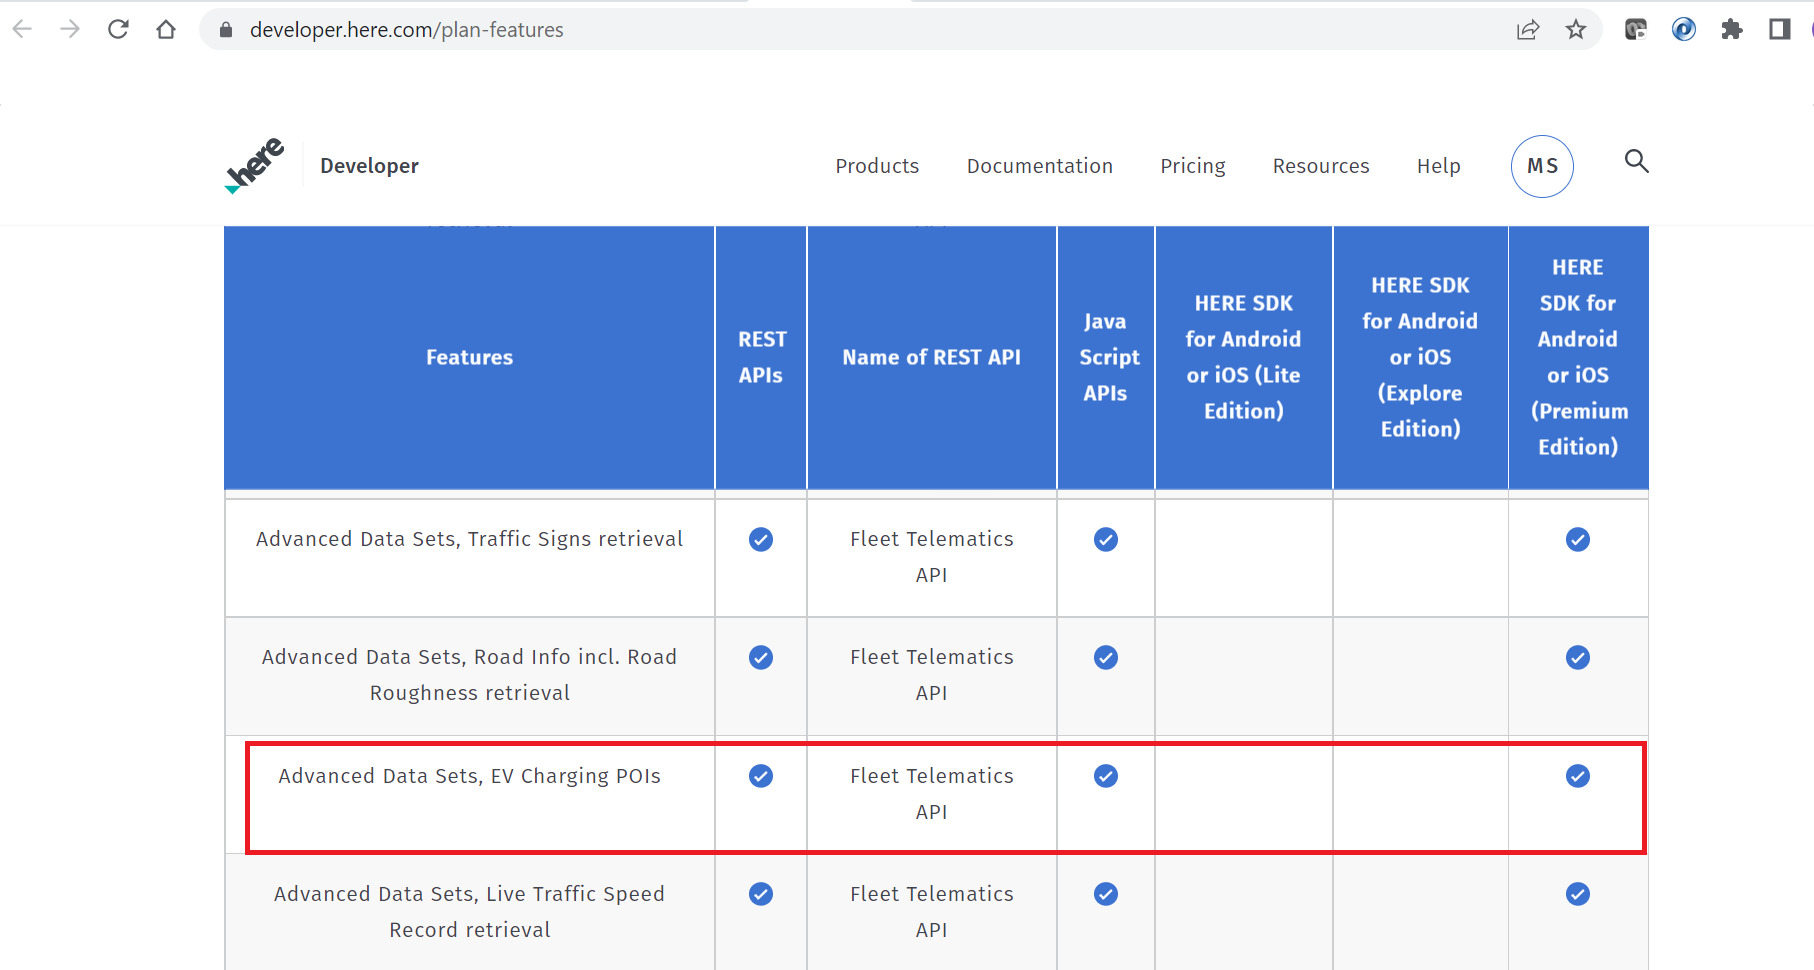Open the Help navigation link
This screenshot has height=970, width=1814.
pyautogui.click(x=1438, y=166)
